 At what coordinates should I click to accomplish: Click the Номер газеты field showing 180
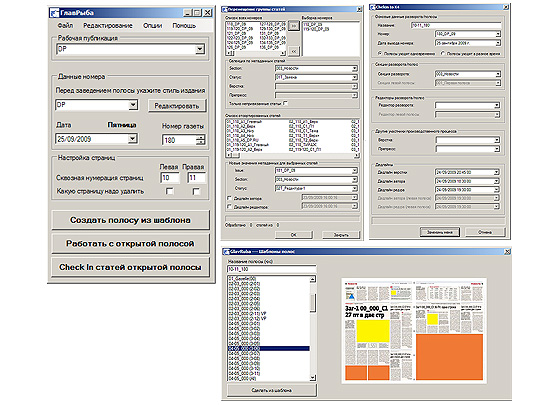point(179,140)
